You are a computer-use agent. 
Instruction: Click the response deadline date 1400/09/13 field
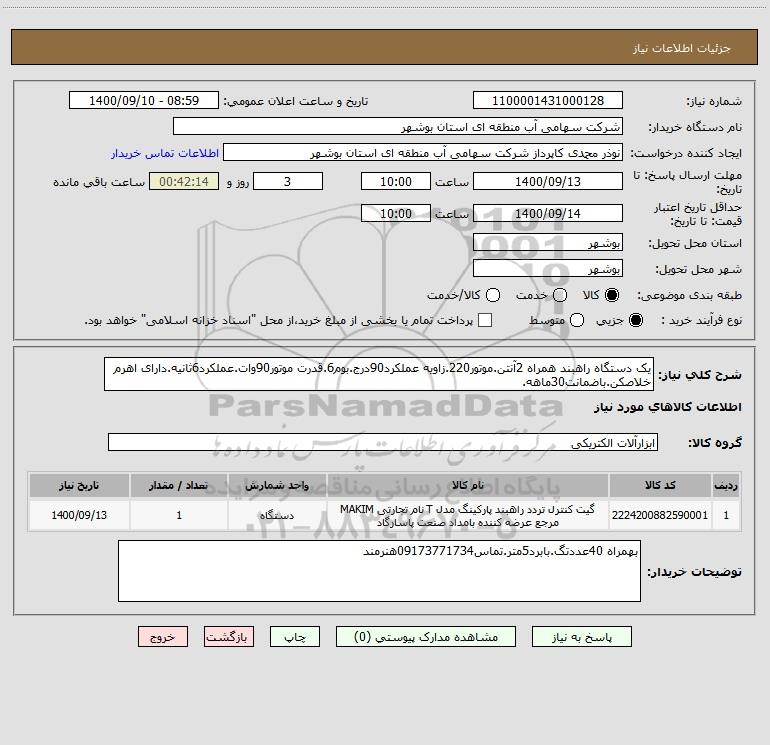[x=548, y=181]
